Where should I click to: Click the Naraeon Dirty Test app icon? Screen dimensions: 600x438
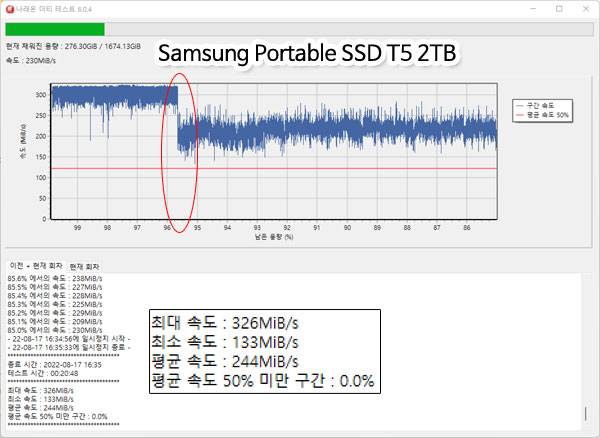point(10,9)
